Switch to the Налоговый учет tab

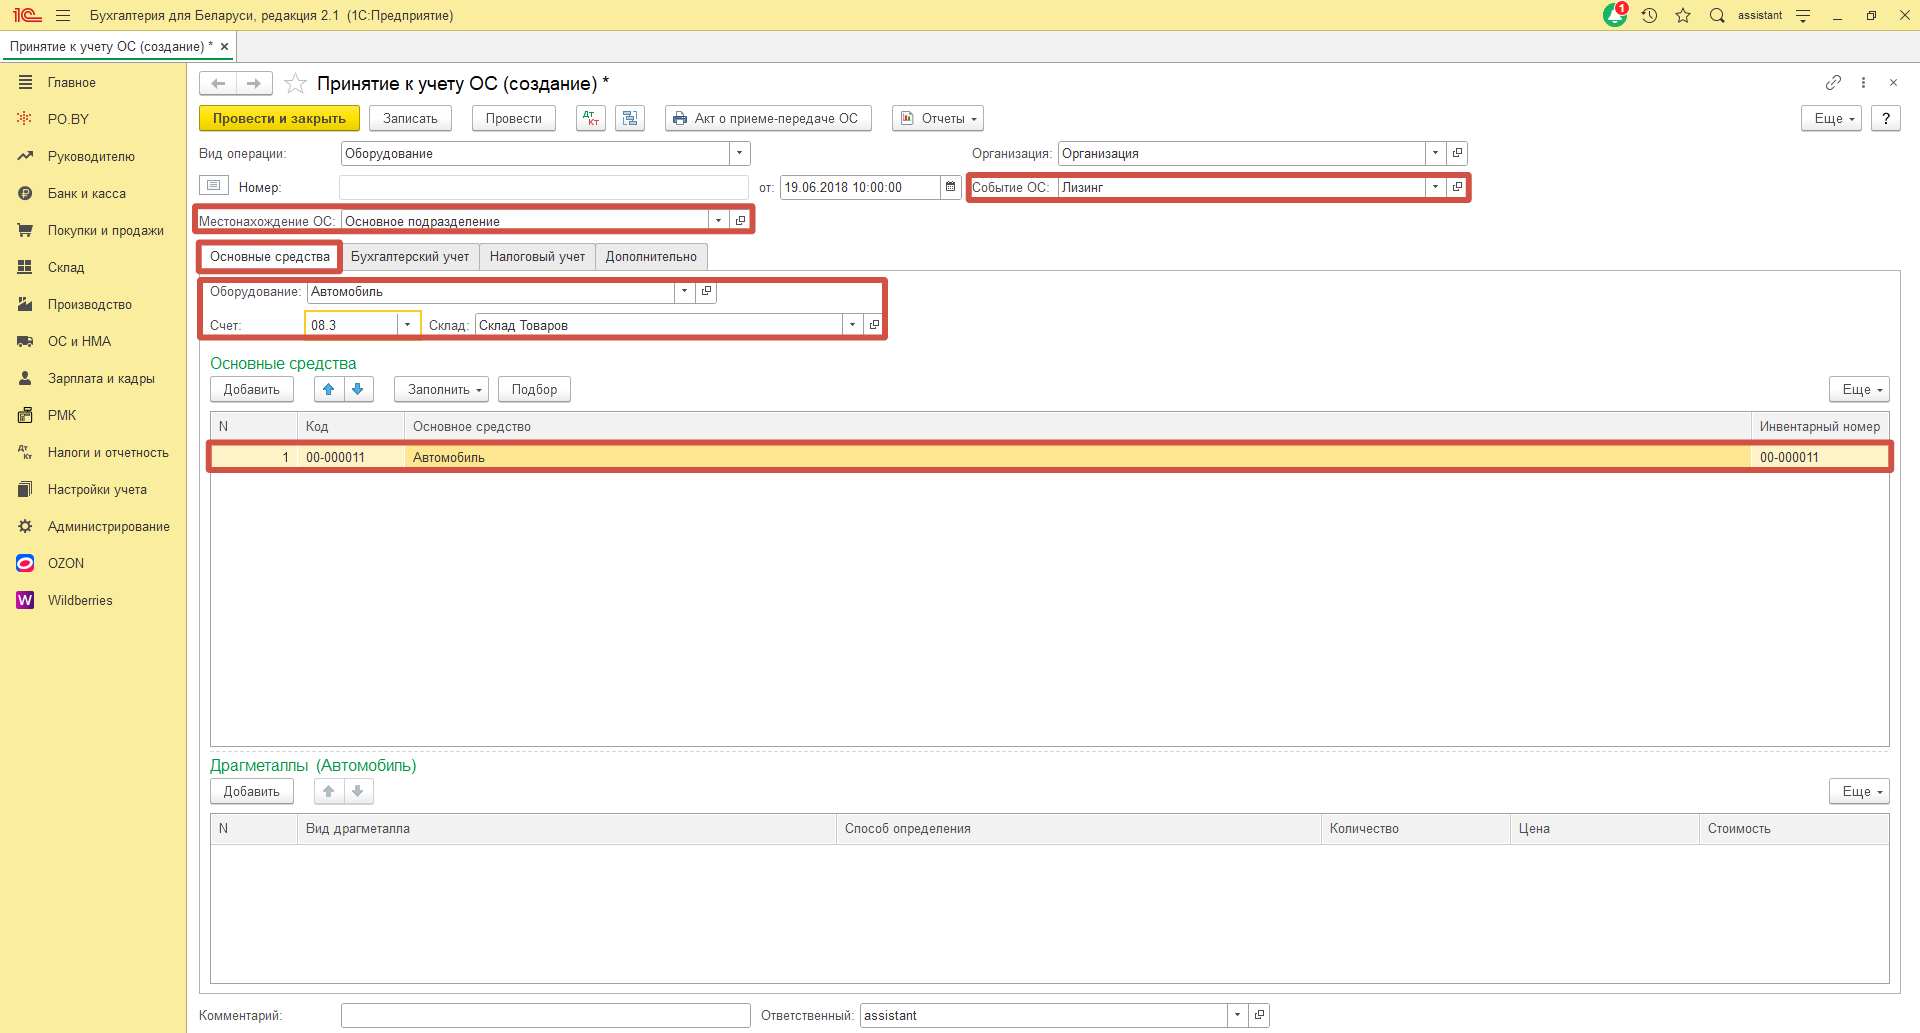click(x=537, y=257)
